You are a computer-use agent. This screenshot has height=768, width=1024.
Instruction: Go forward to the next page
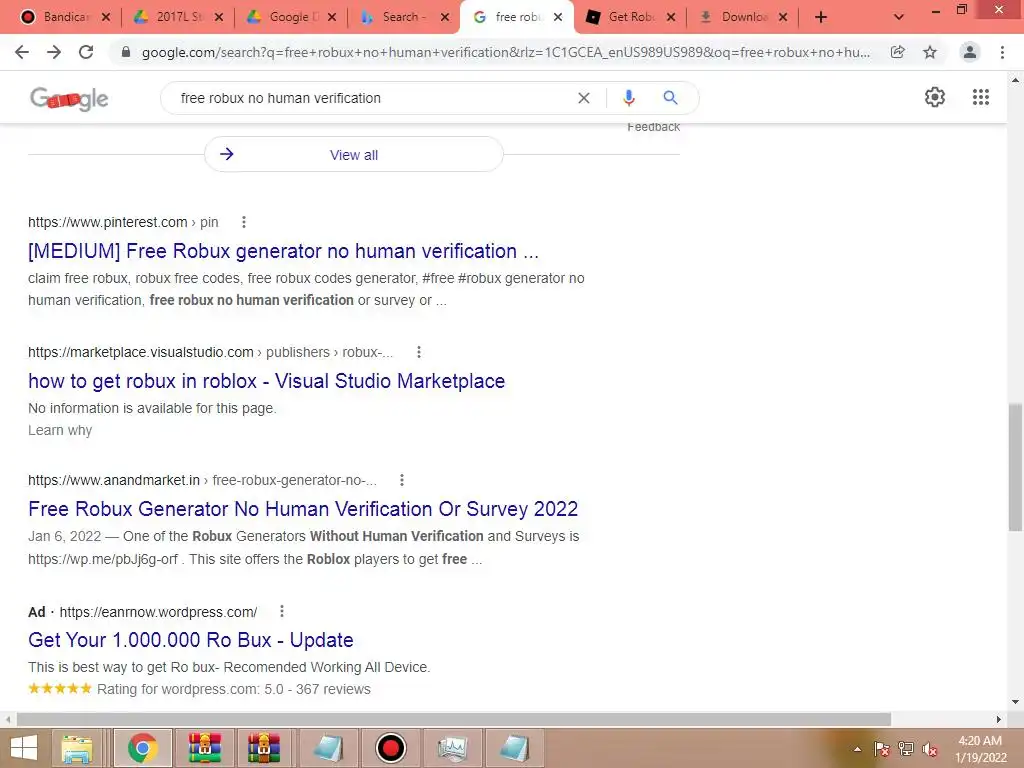[54, 52]
